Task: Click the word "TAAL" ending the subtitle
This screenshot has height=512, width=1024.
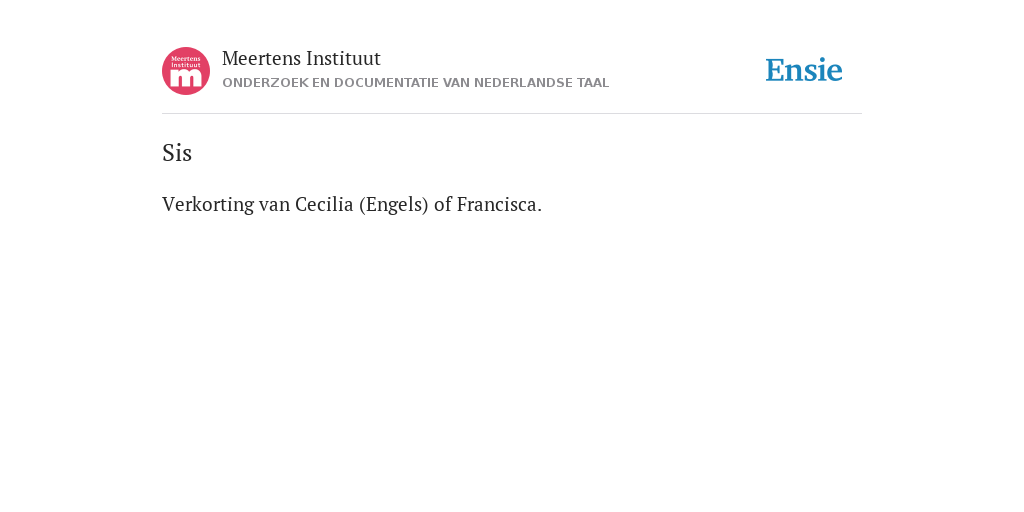Action: (593, 83)
